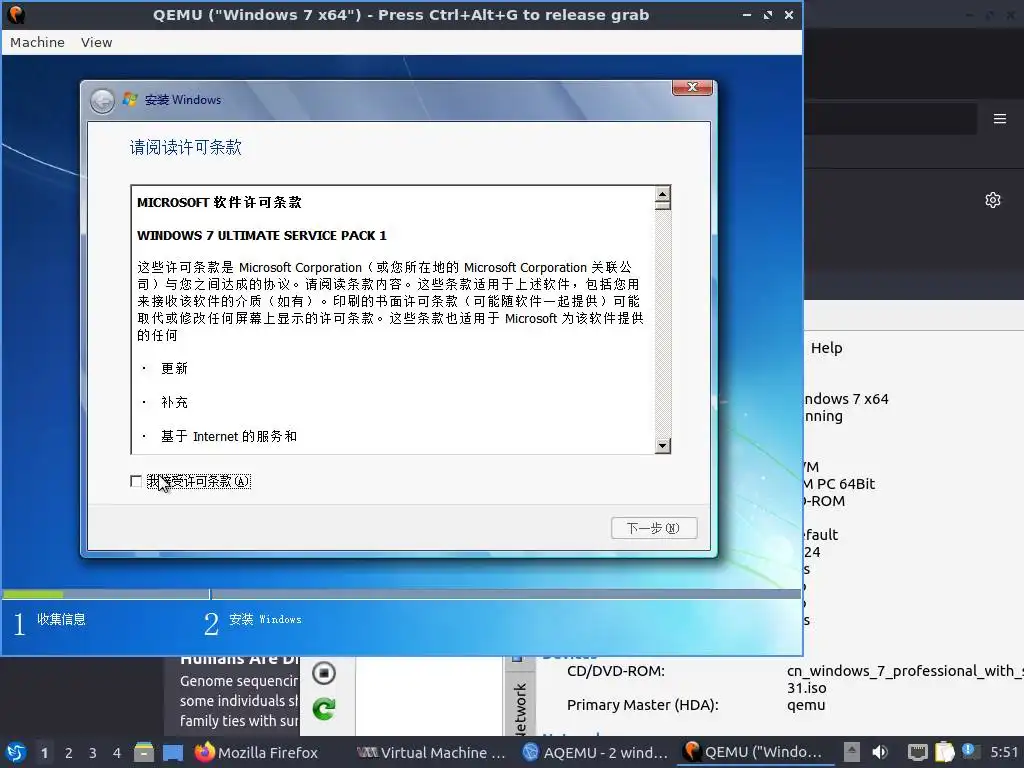This screenshot has width=1024, height=768.
Task: Minimize the QEMU window
Action: tap(747, 14)
